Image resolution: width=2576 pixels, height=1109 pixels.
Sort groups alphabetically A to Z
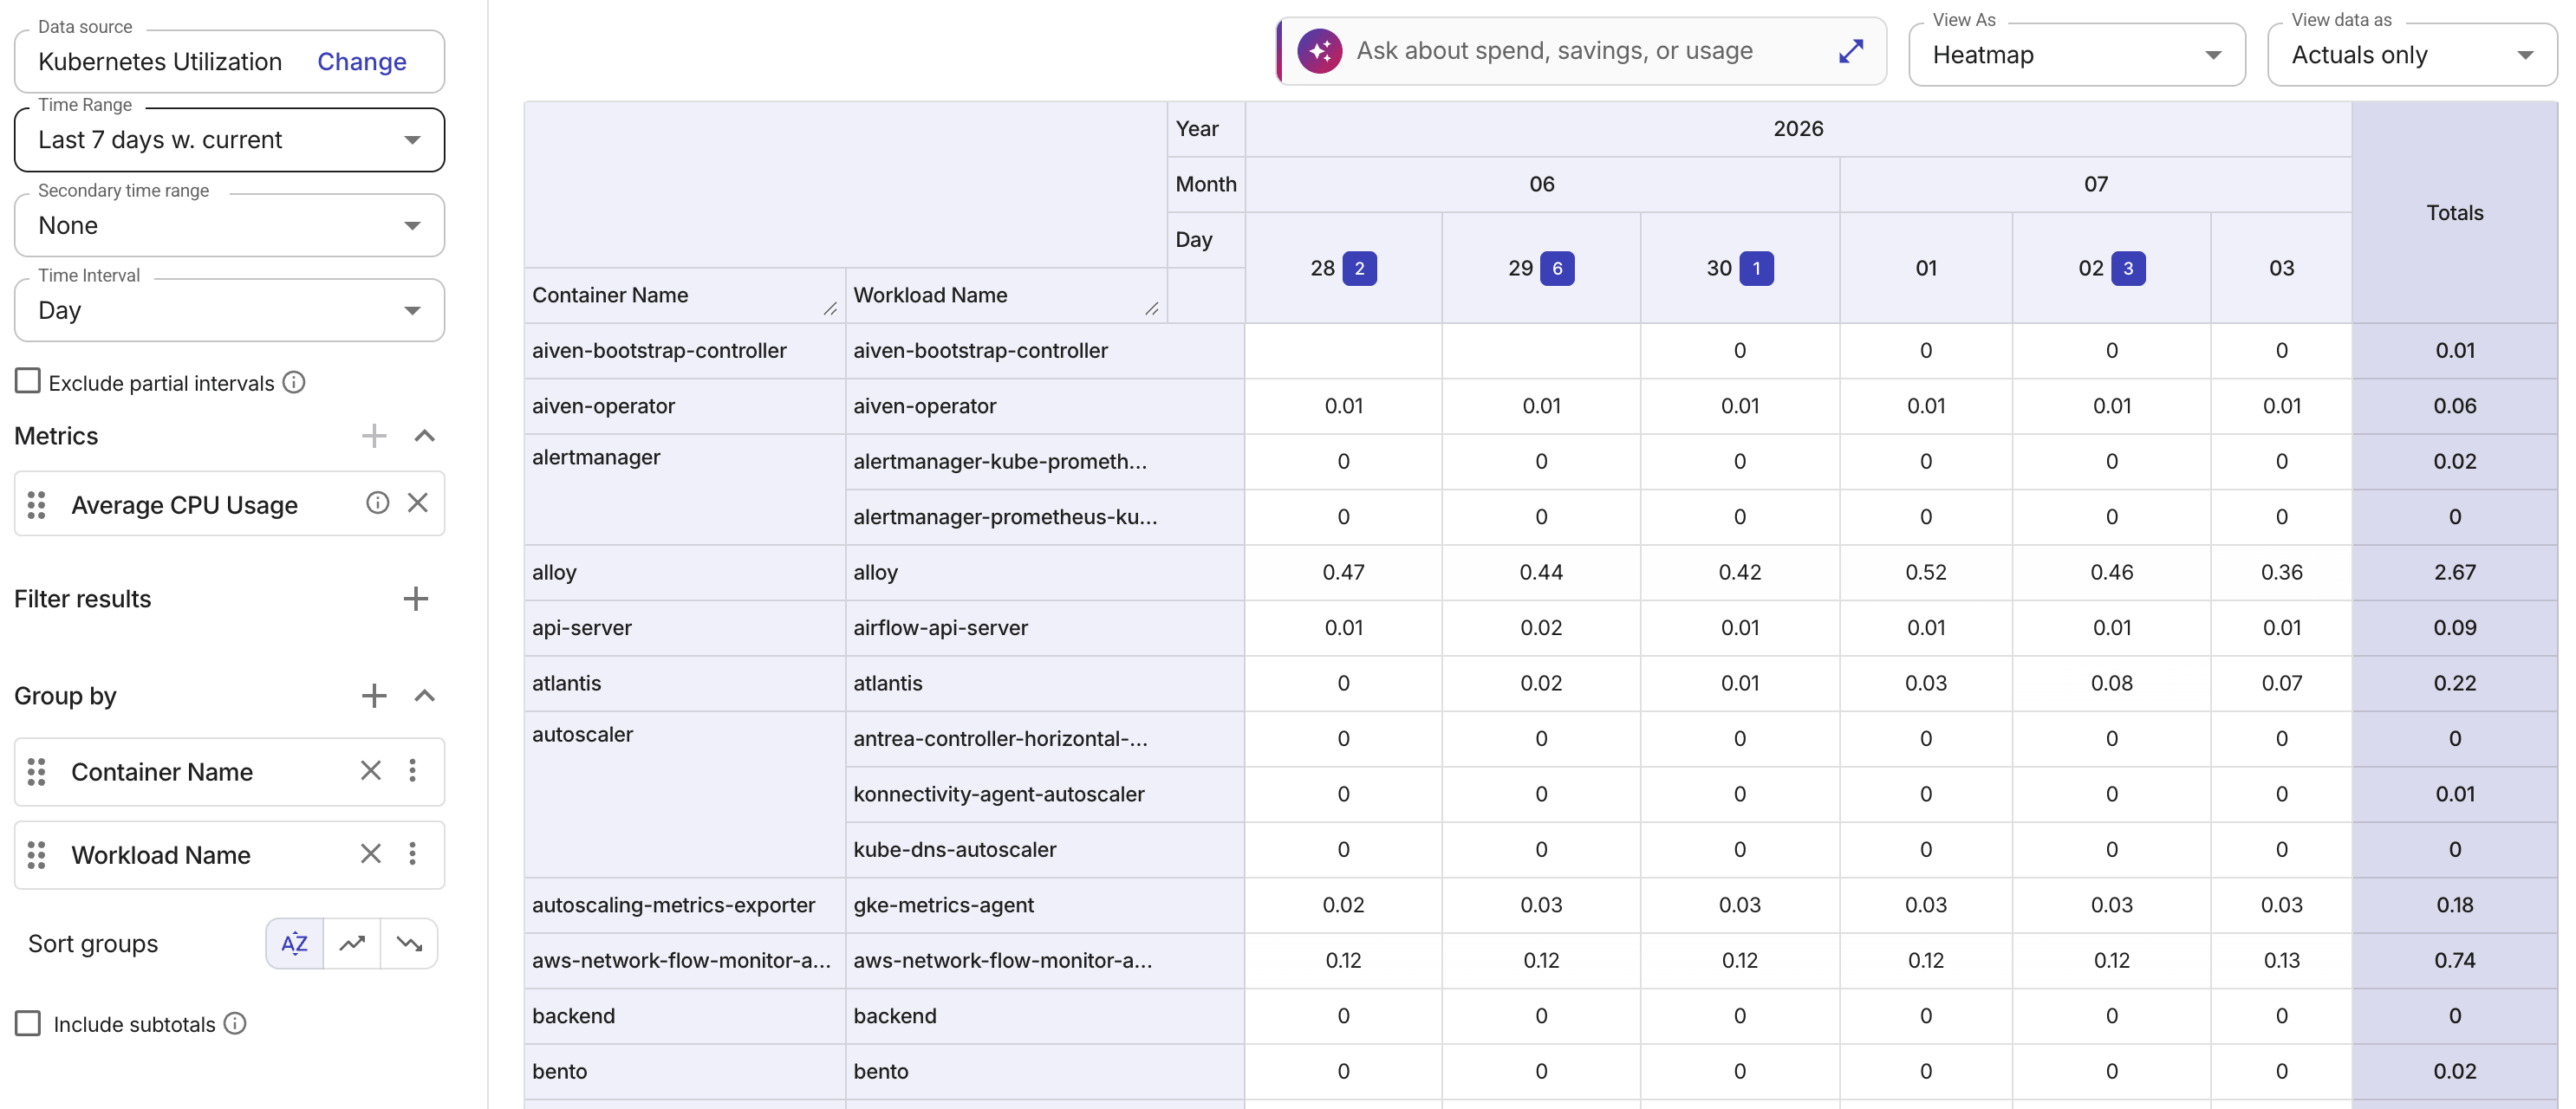[294, 944]
